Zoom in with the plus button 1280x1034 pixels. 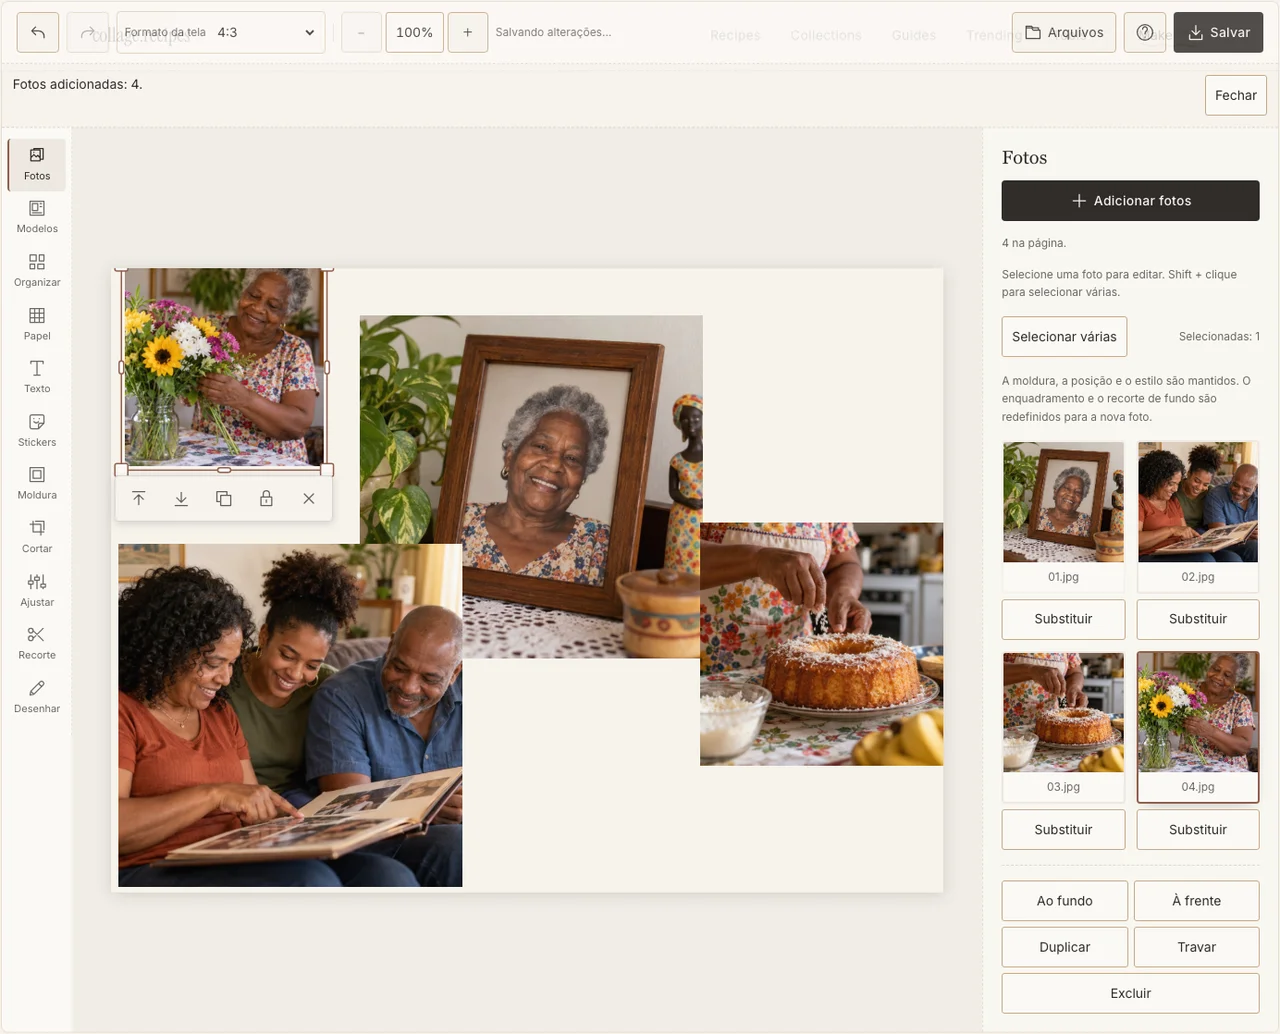click(x=468, y=32)
